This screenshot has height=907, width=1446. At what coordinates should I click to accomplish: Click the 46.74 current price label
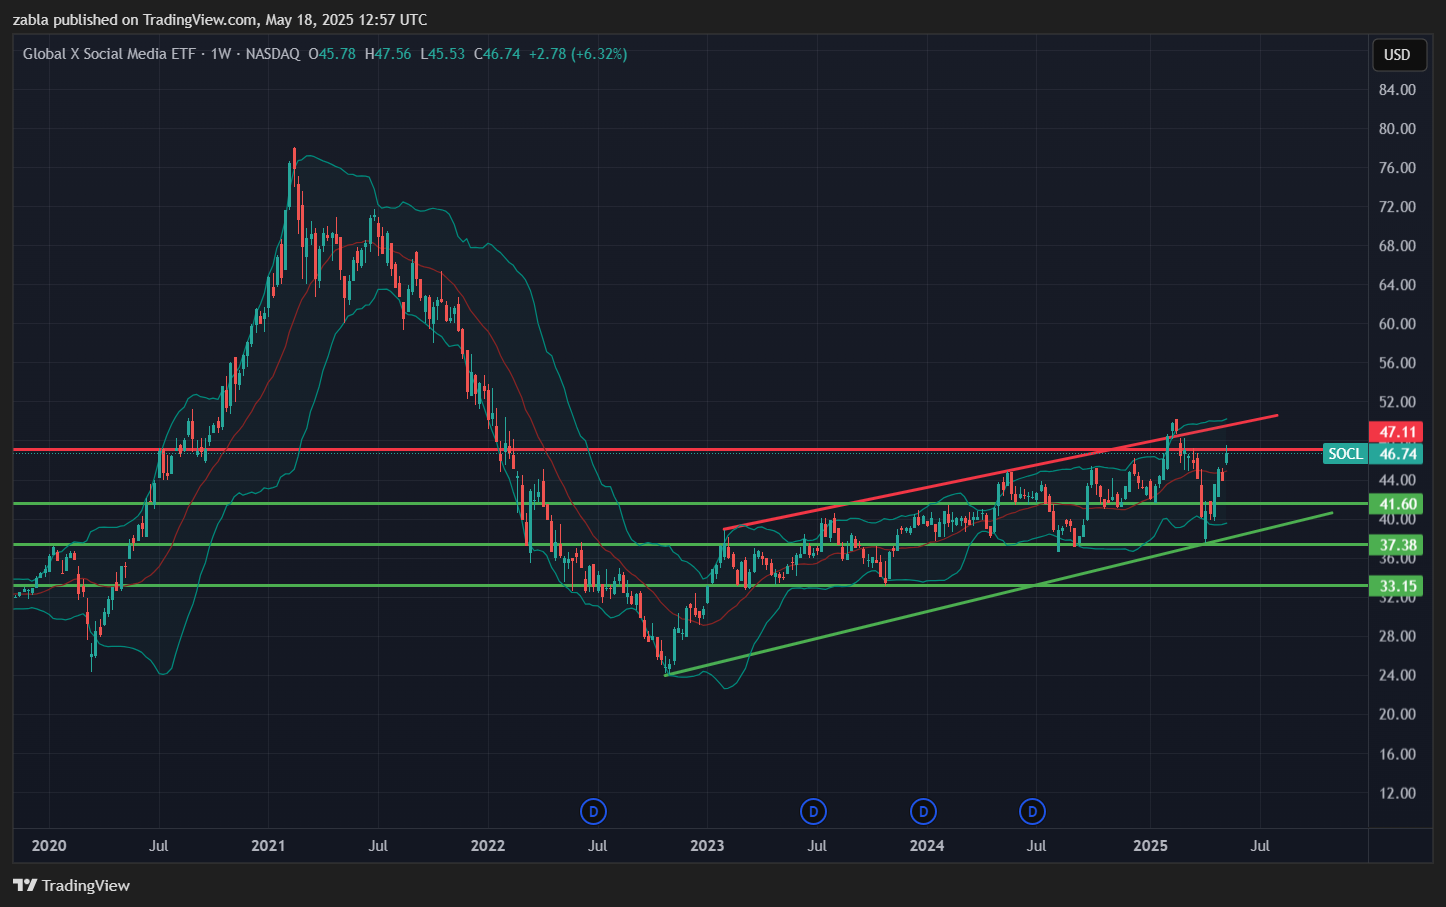(1397, 454)
